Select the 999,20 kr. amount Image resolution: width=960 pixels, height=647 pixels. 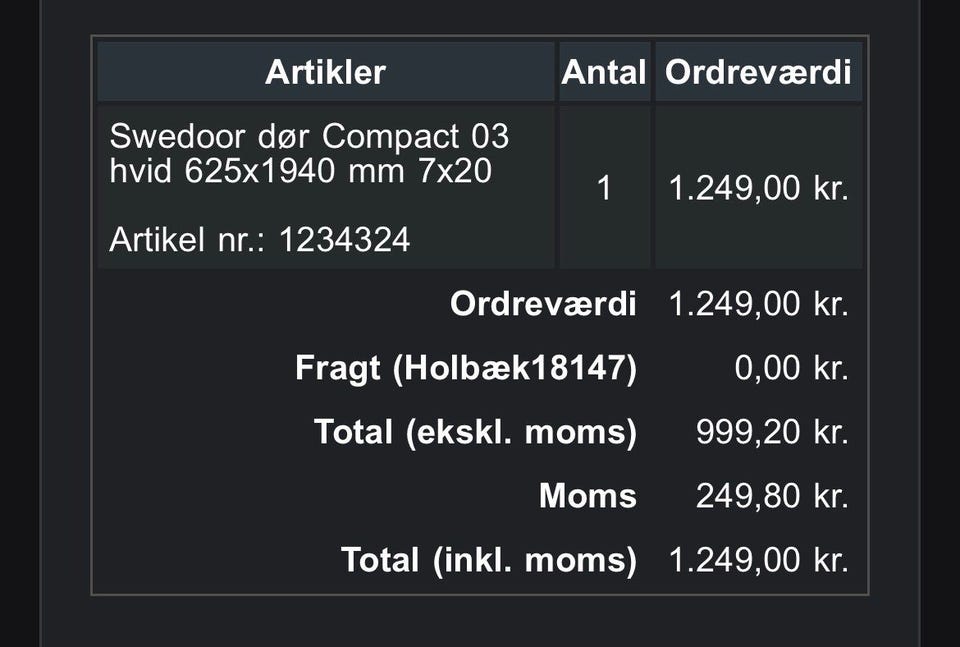click(x=772, y=432)
